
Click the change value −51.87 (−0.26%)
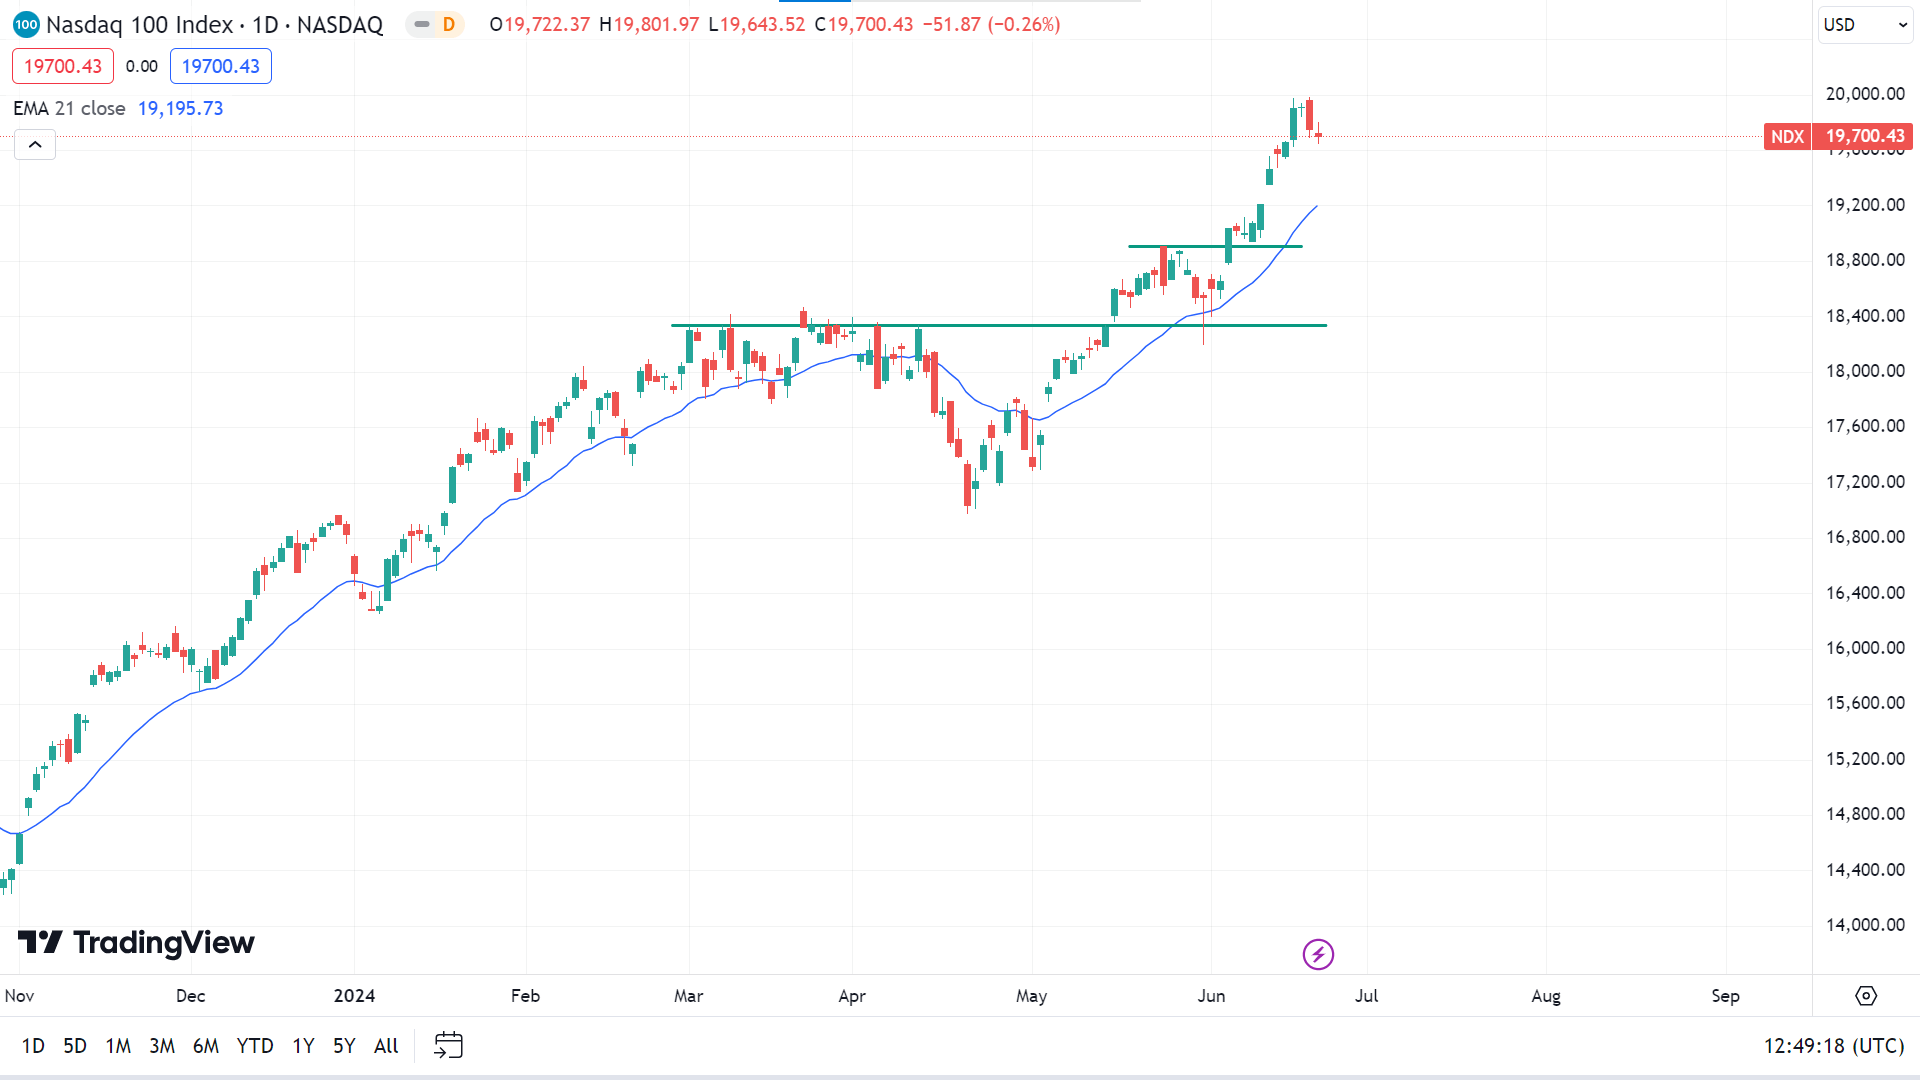990,24
